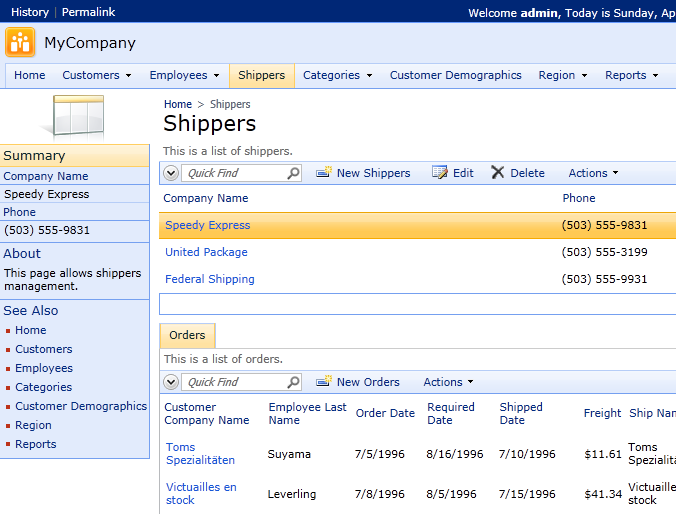Click the Edit pencil icon

tap(440, 172)
